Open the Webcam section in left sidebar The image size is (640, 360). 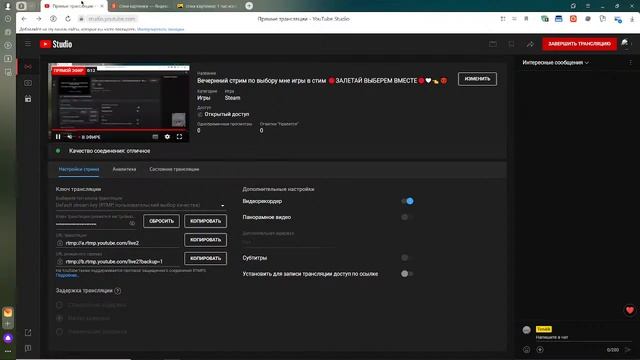28,83
